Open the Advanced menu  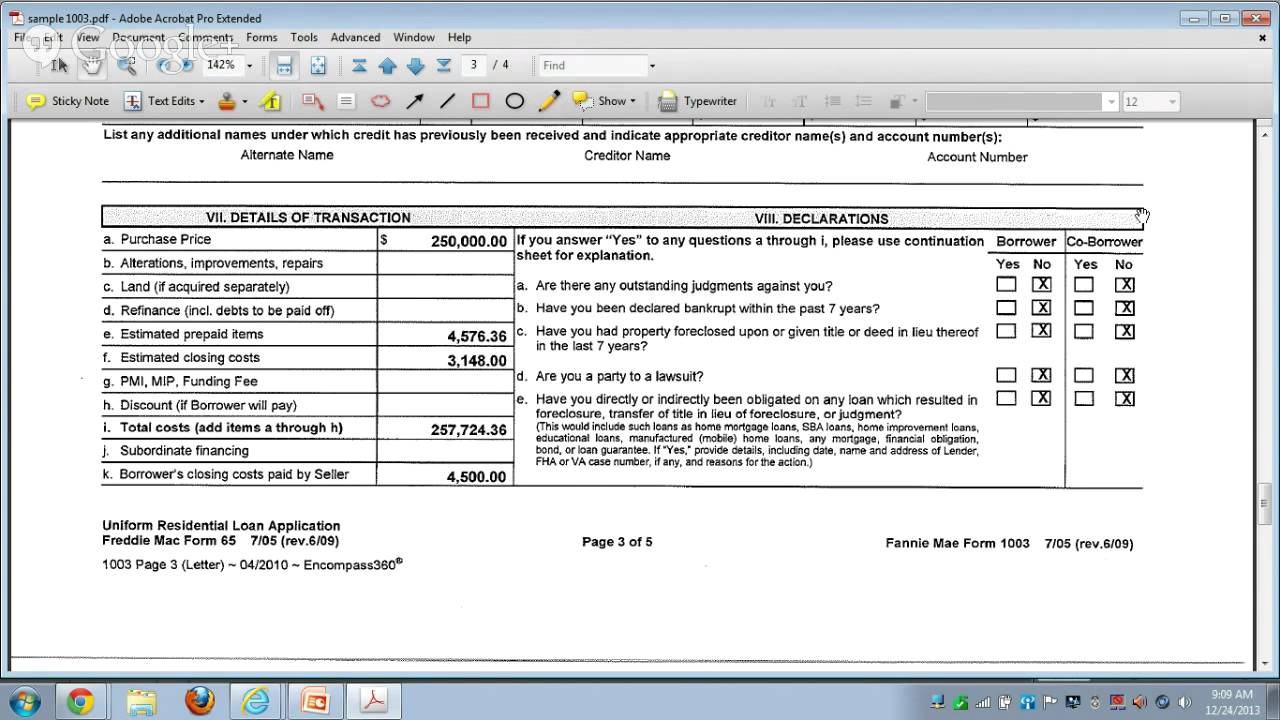355,37
